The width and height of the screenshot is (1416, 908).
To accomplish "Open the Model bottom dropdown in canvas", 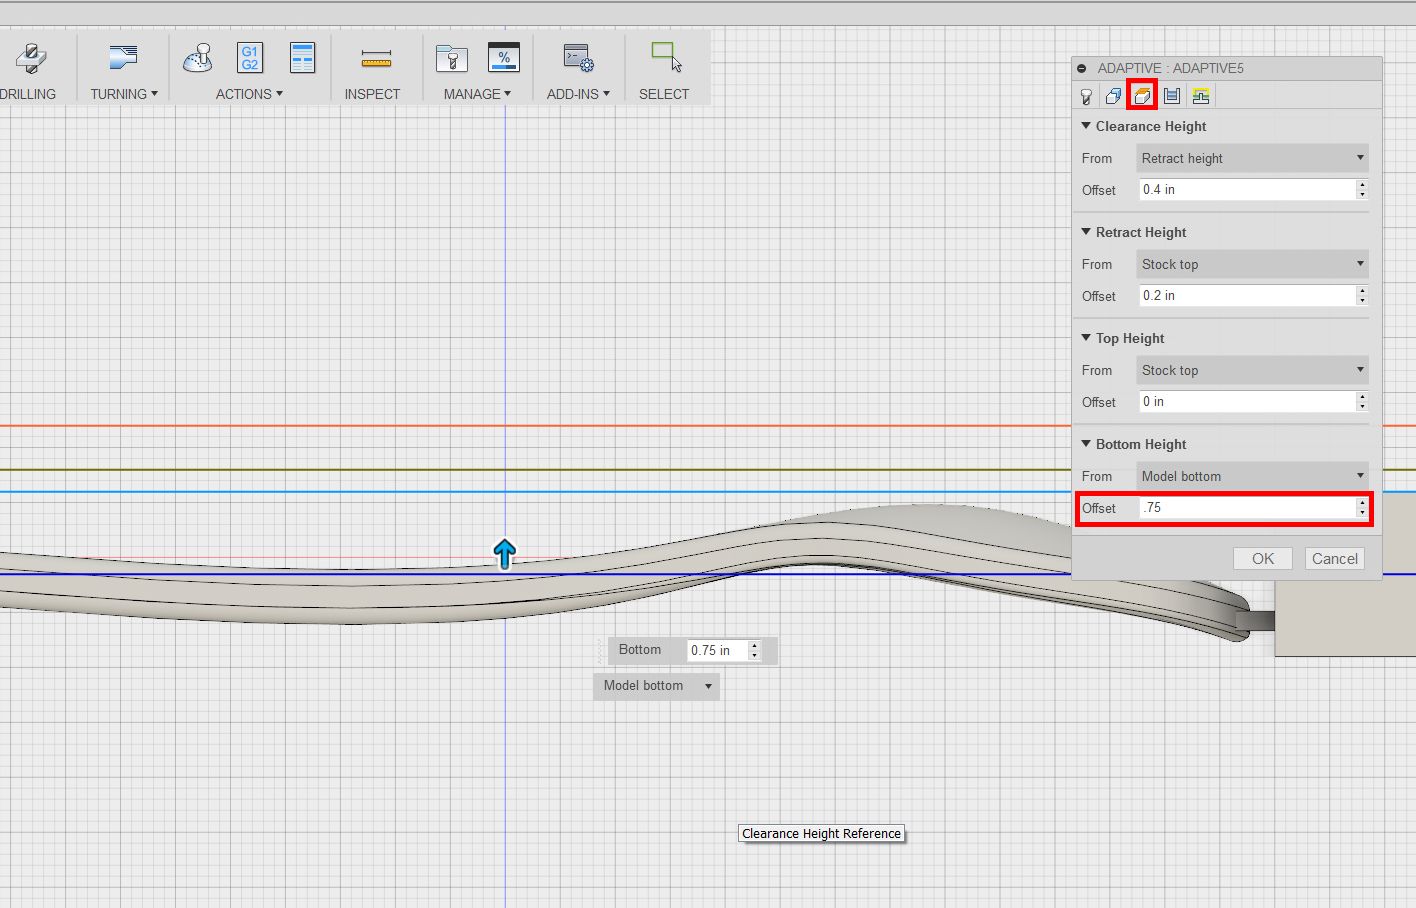I will (656, 686).
